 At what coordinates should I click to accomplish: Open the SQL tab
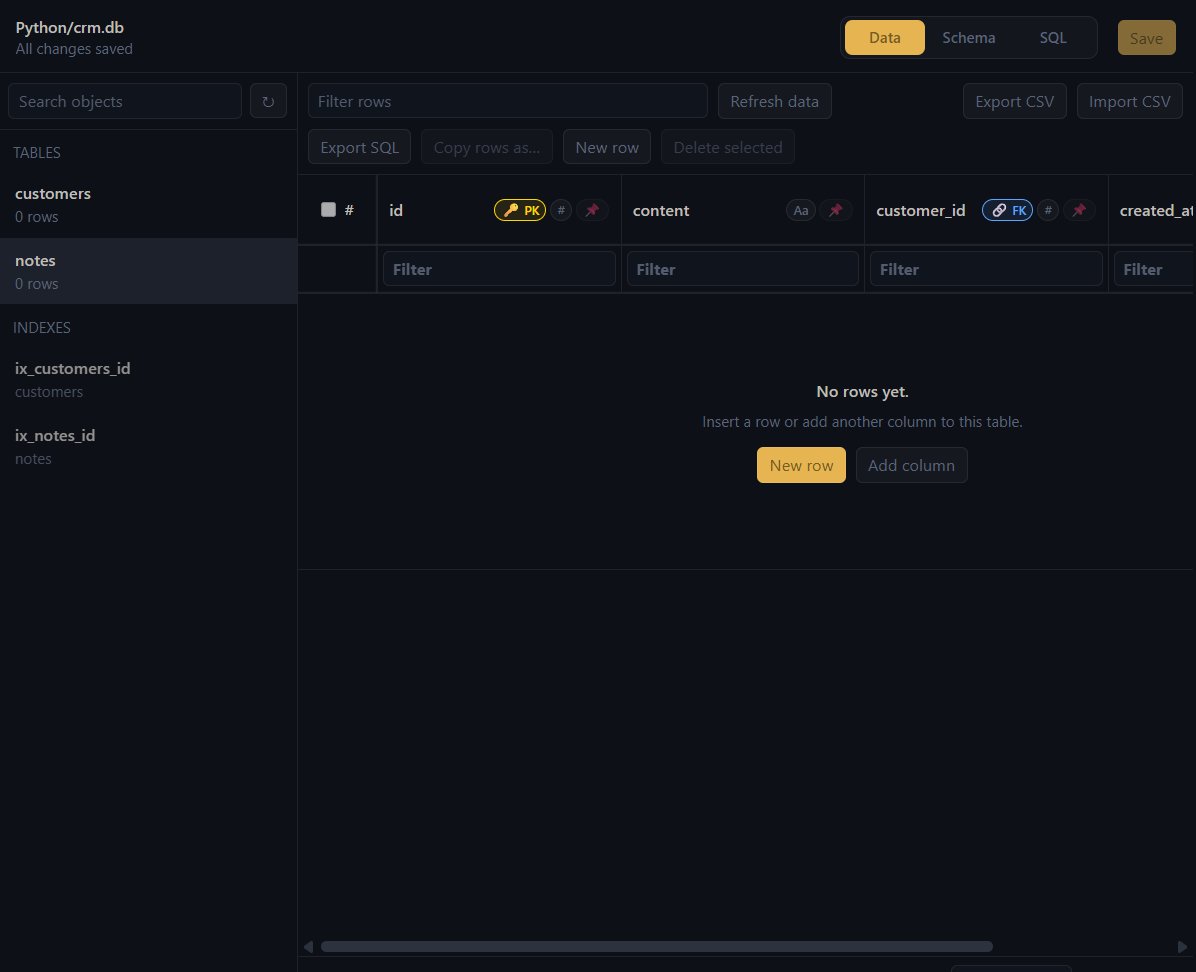coord(1053,37)
